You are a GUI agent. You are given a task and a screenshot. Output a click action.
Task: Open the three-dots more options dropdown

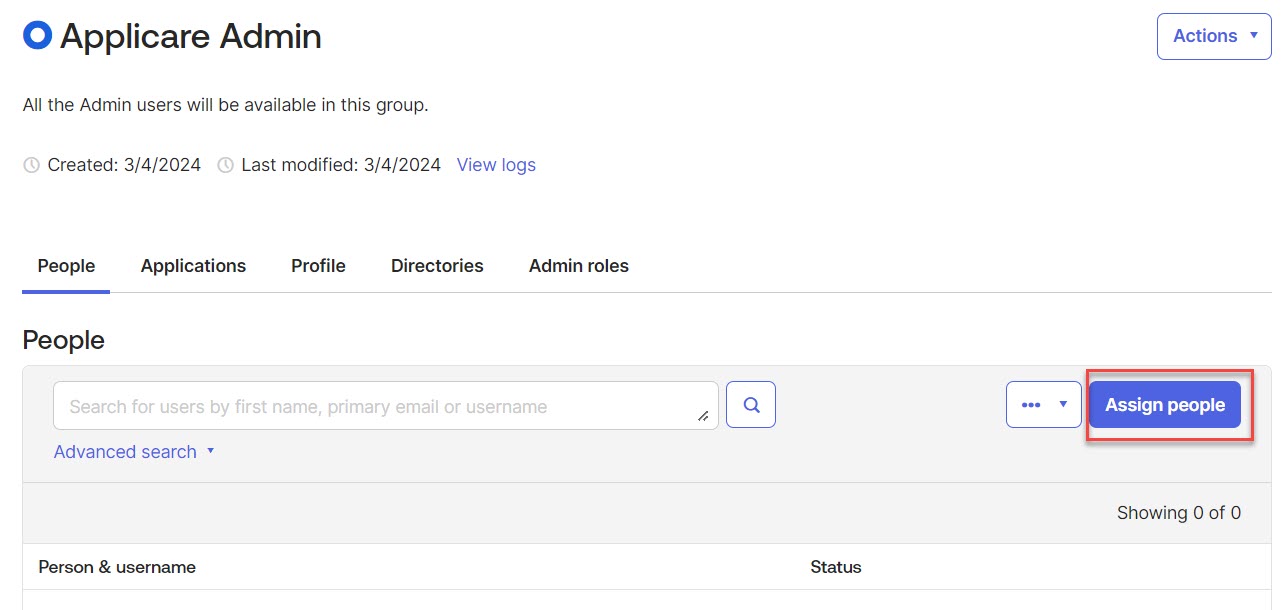tap(1043, 405)
